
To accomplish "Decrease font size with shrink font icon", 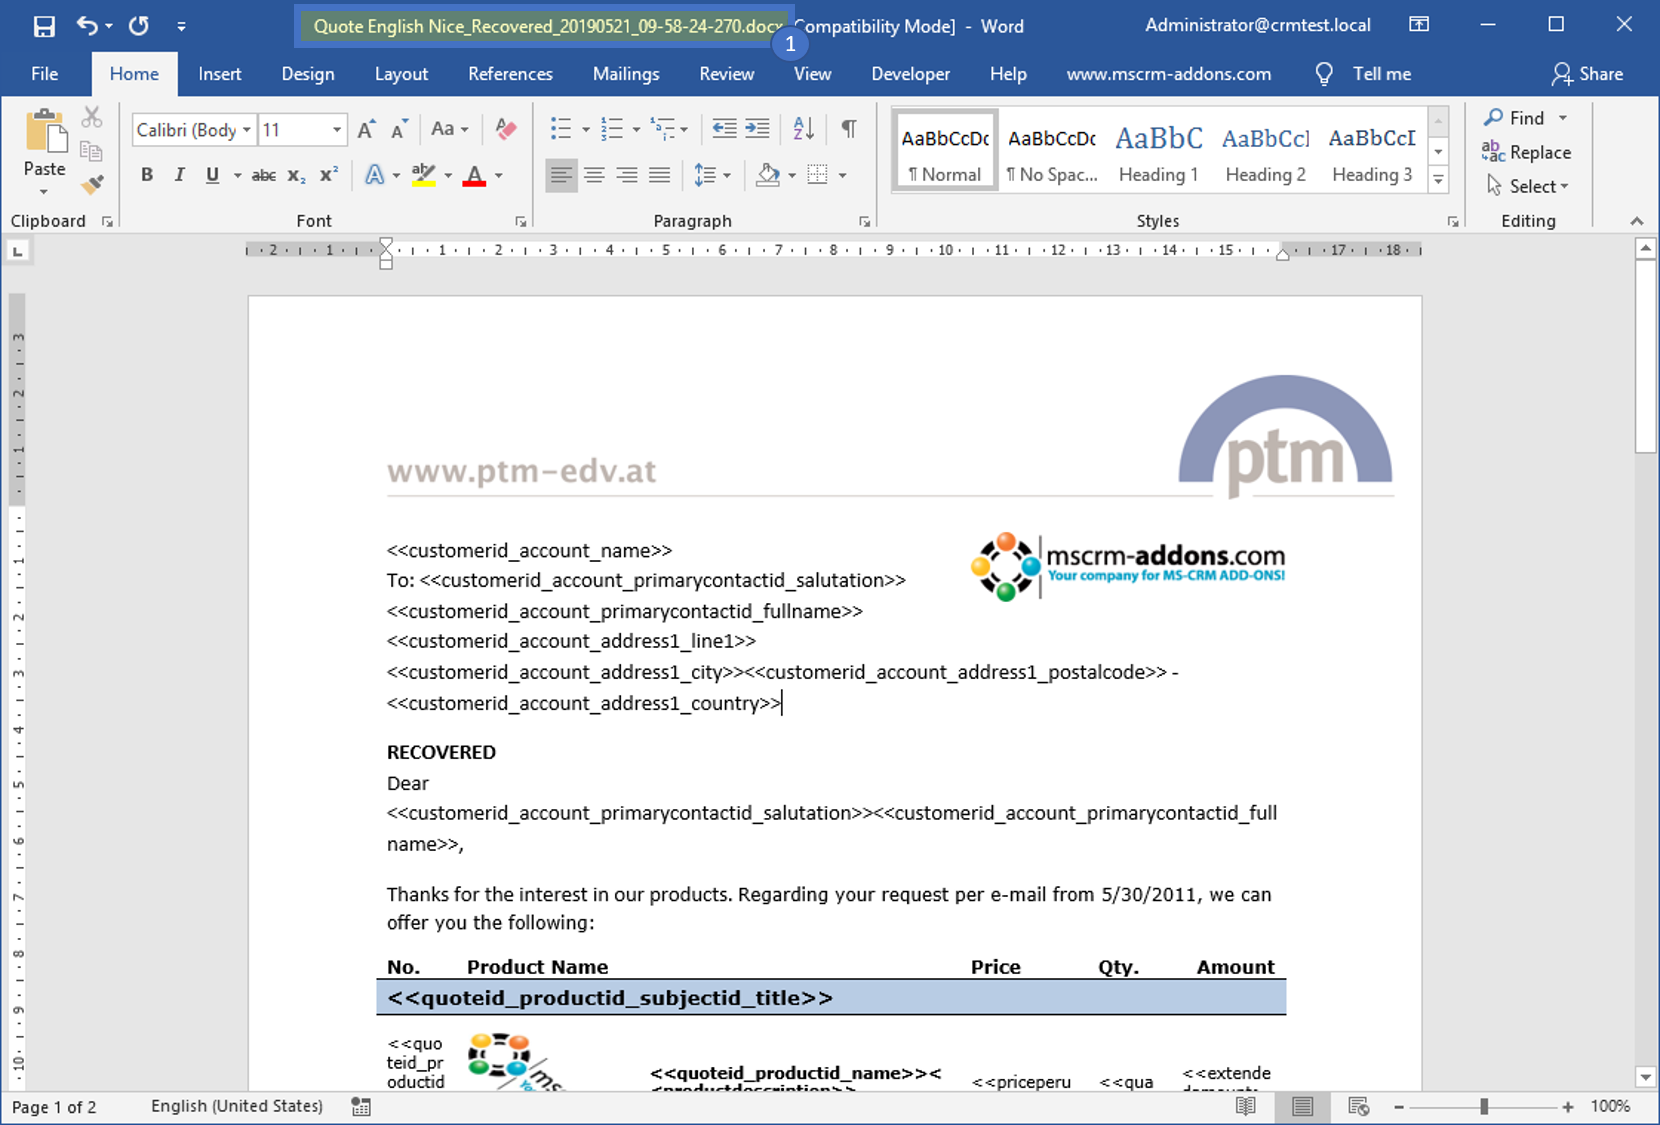I will [x=399, y=129].
